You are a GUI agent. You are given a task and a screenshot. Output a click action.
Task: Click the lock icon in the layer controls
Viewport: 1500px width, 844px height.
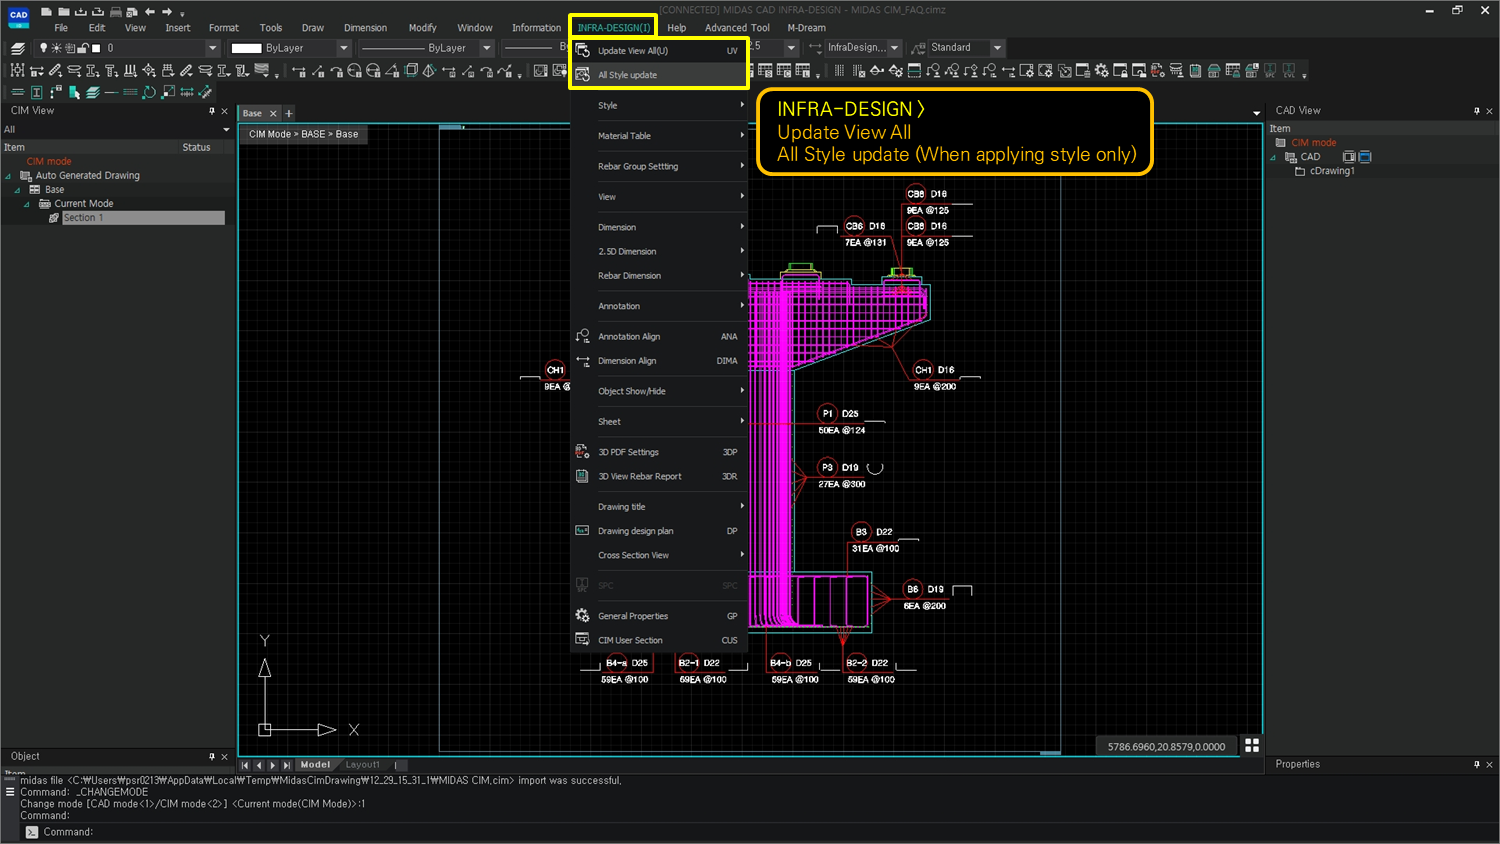pos(83,47)
